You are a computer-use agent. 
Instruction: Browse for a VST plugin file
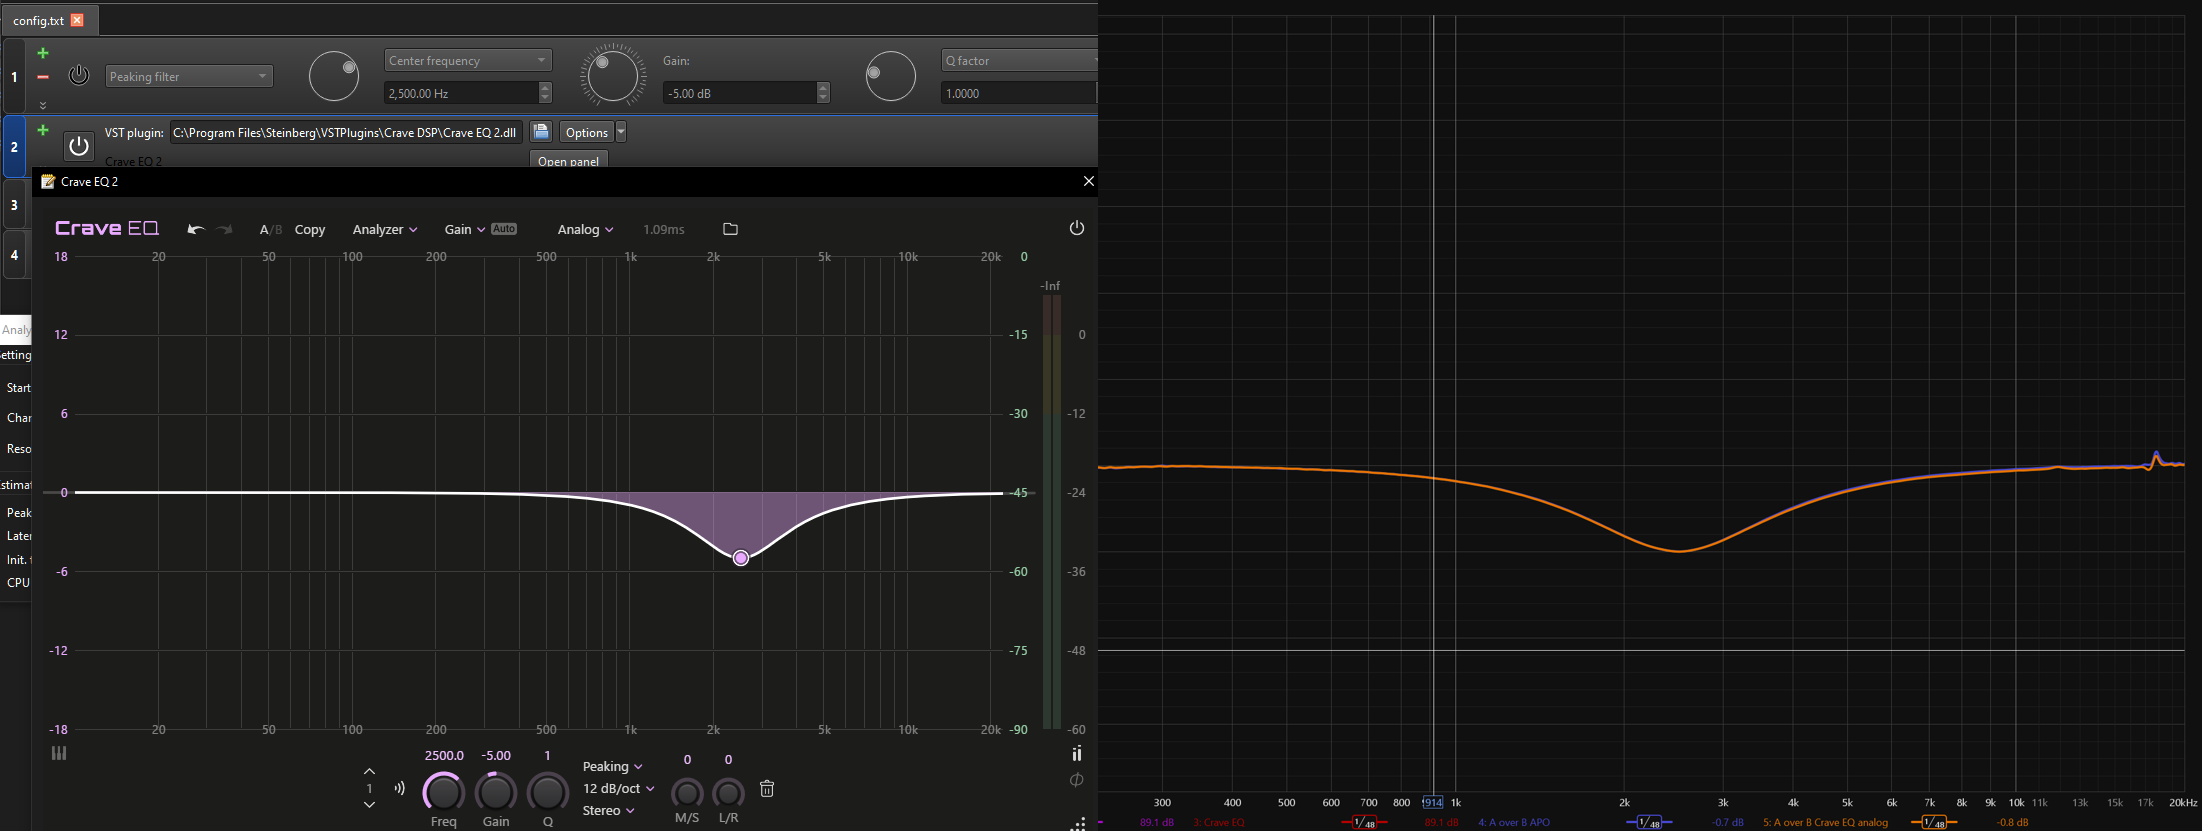[541, 132]
